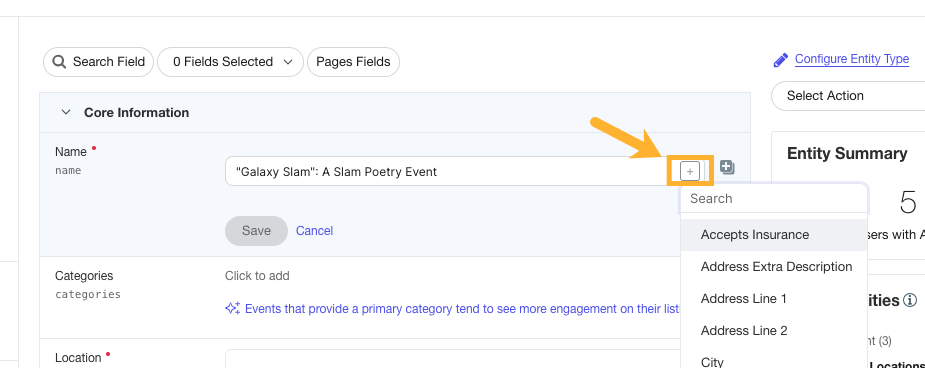Click the Save button
925x368 pixels.
pos(256,231)
